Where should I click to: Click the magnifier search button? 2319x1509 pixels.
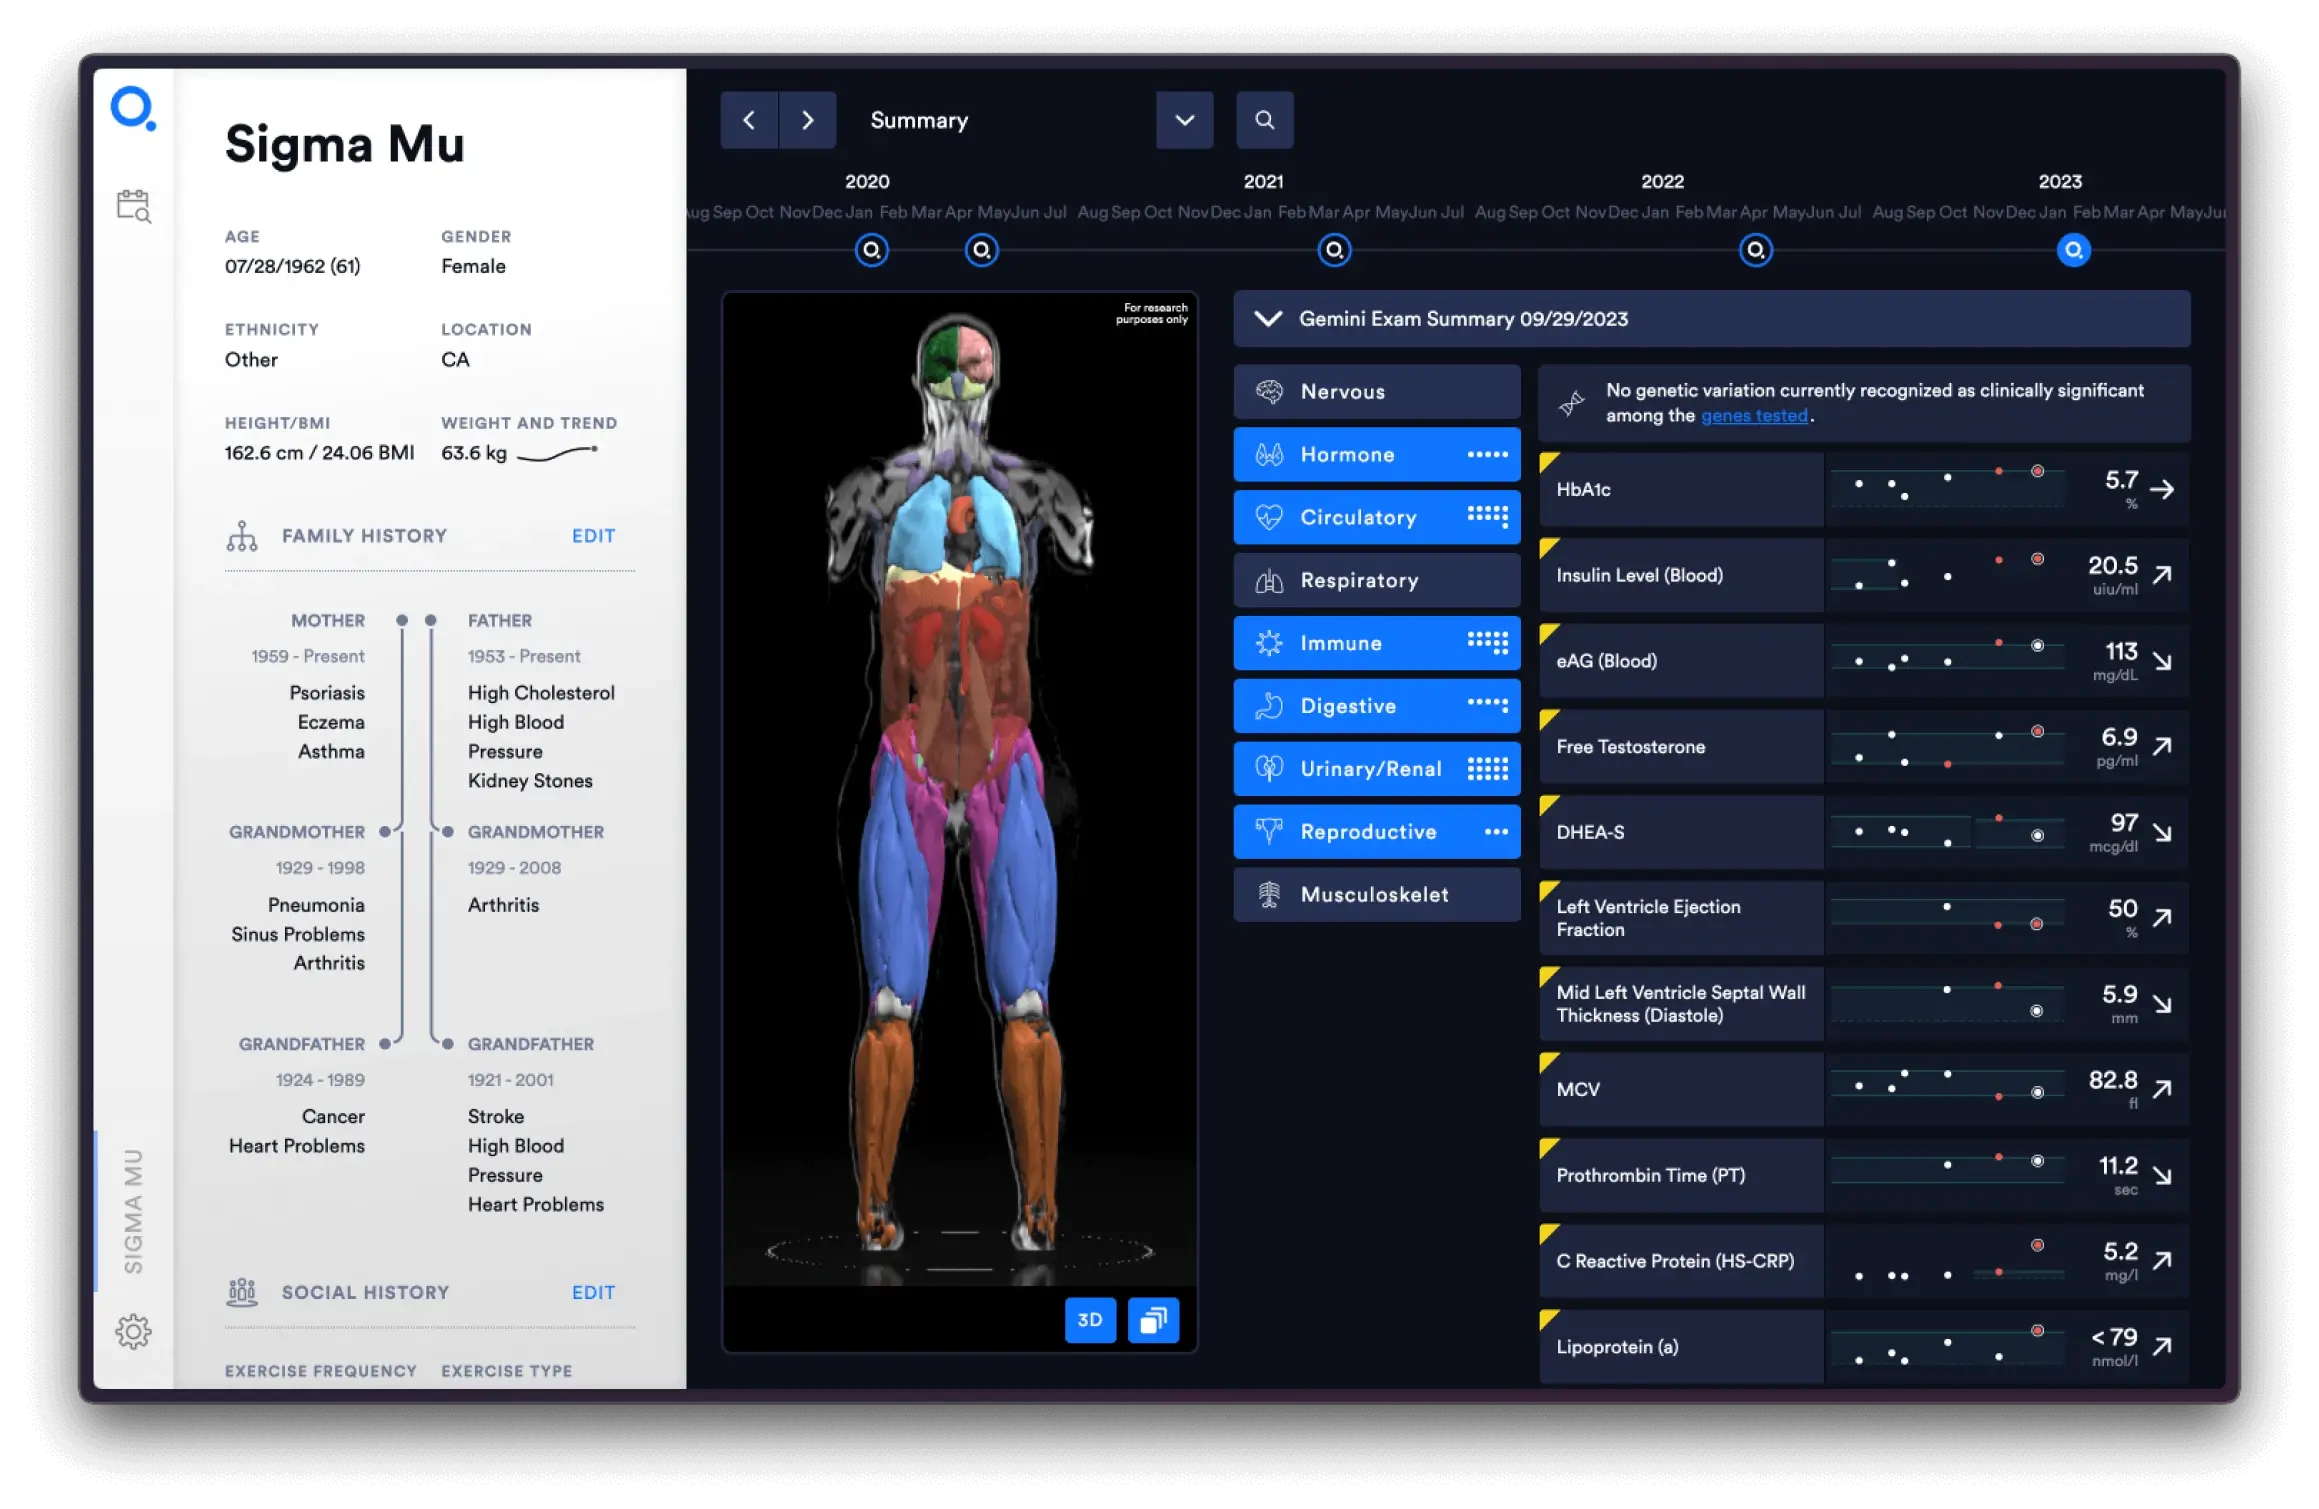tap(1264, 120)
